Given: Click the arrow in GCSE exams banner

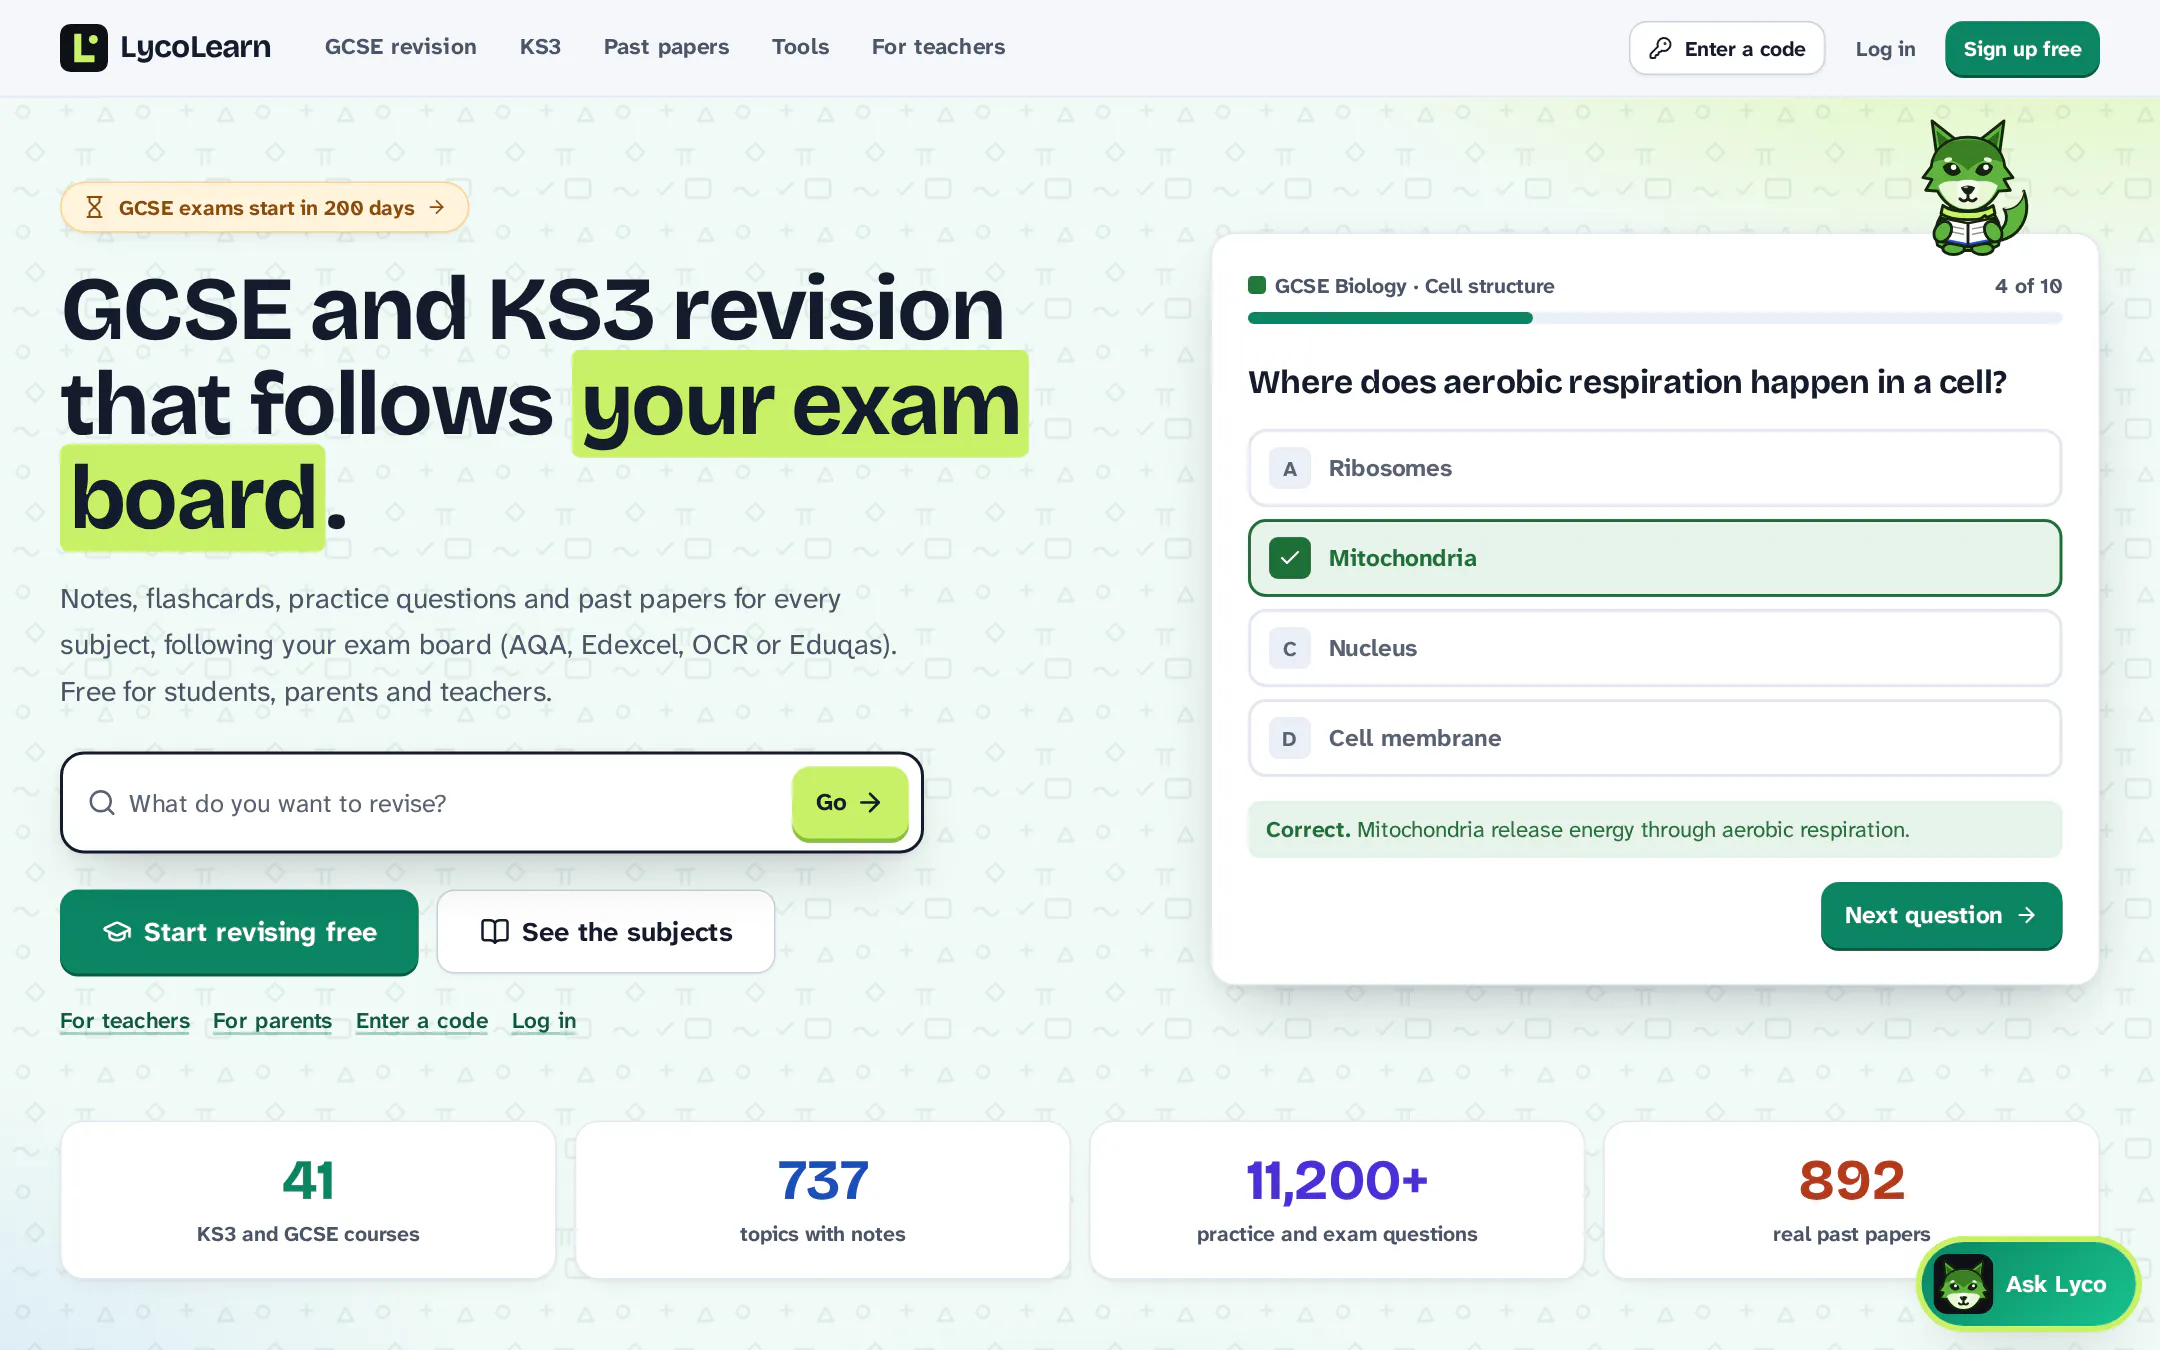Looking at the screenshot, I should point(436,207).
